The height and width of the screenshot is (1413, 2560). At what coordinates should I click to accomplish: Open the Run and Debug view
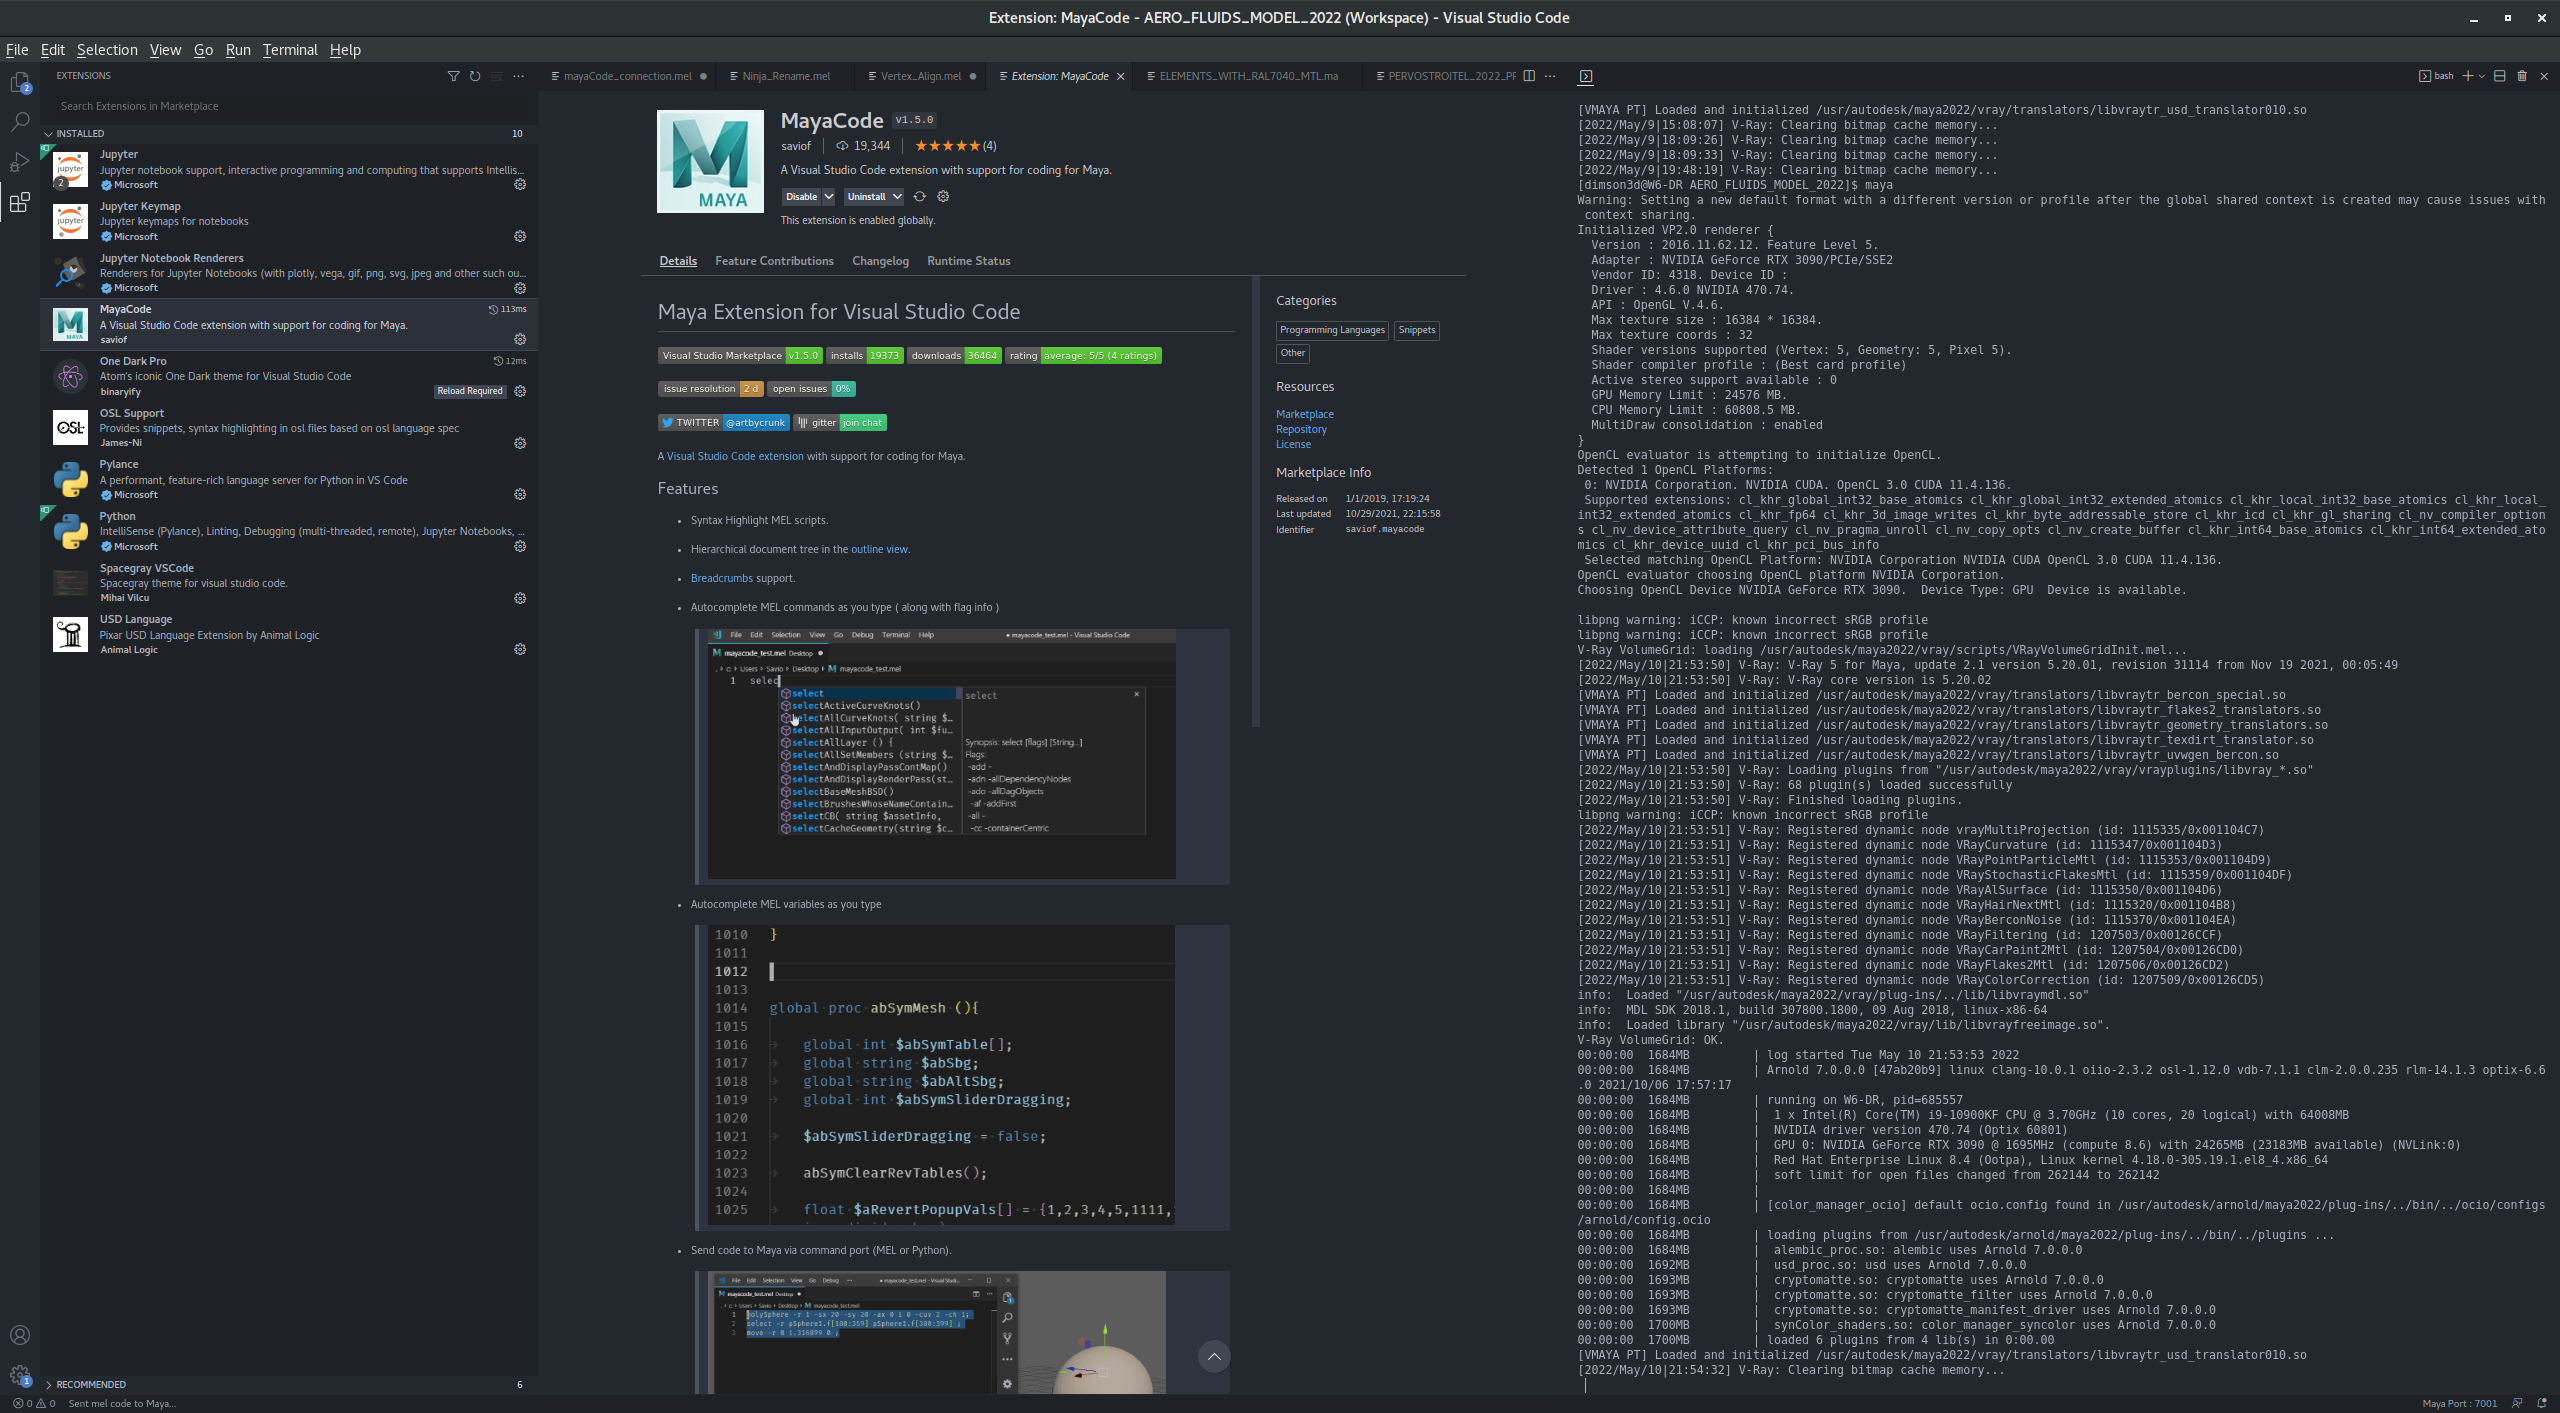click(x=20, y=162)
